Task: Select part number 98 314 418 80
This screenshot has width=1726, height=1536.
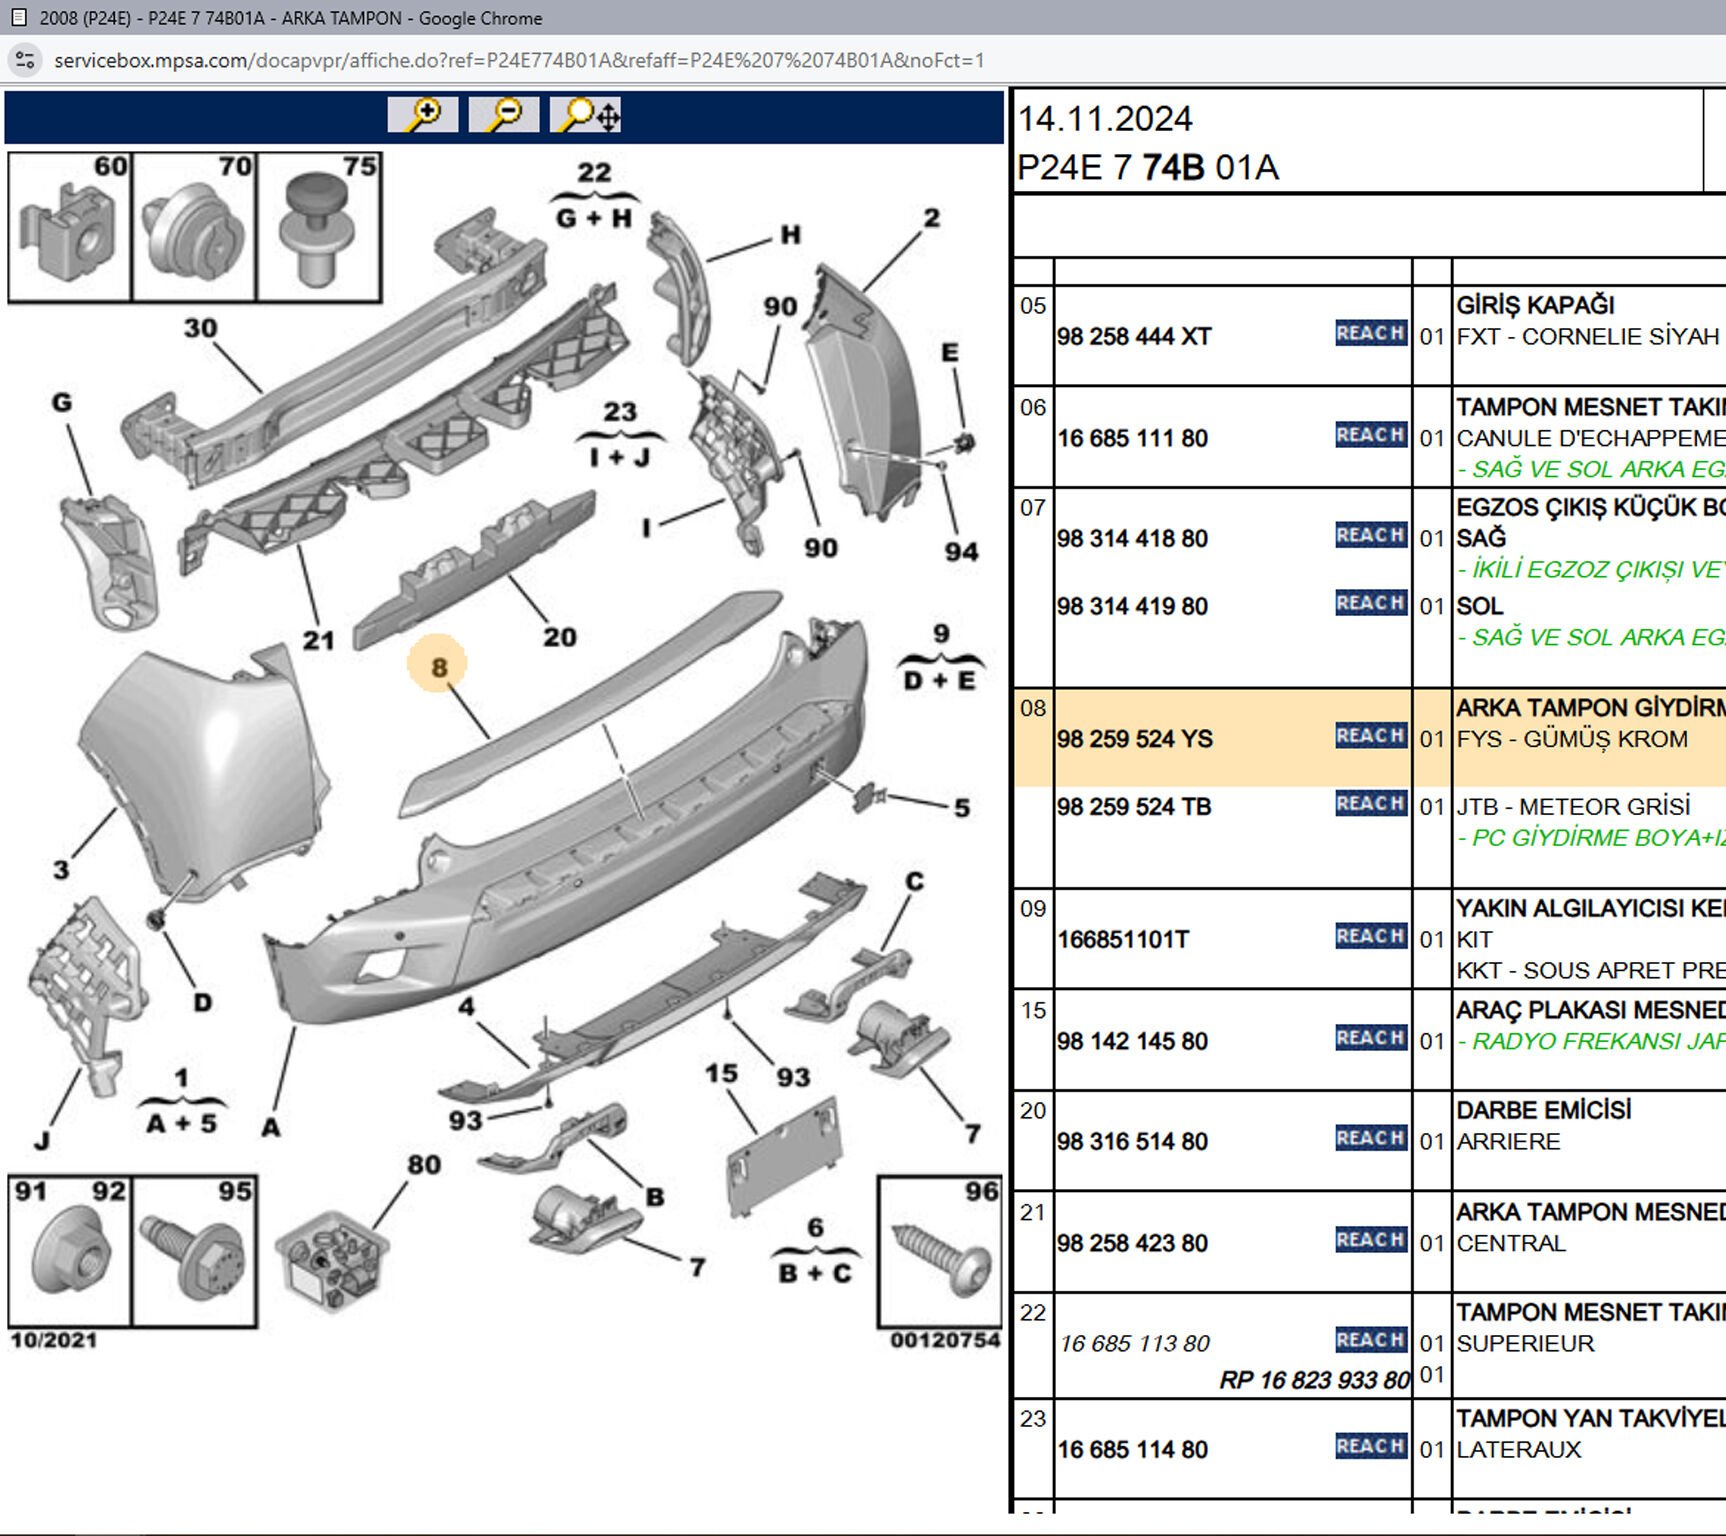Action: (x=1132, y=539)
